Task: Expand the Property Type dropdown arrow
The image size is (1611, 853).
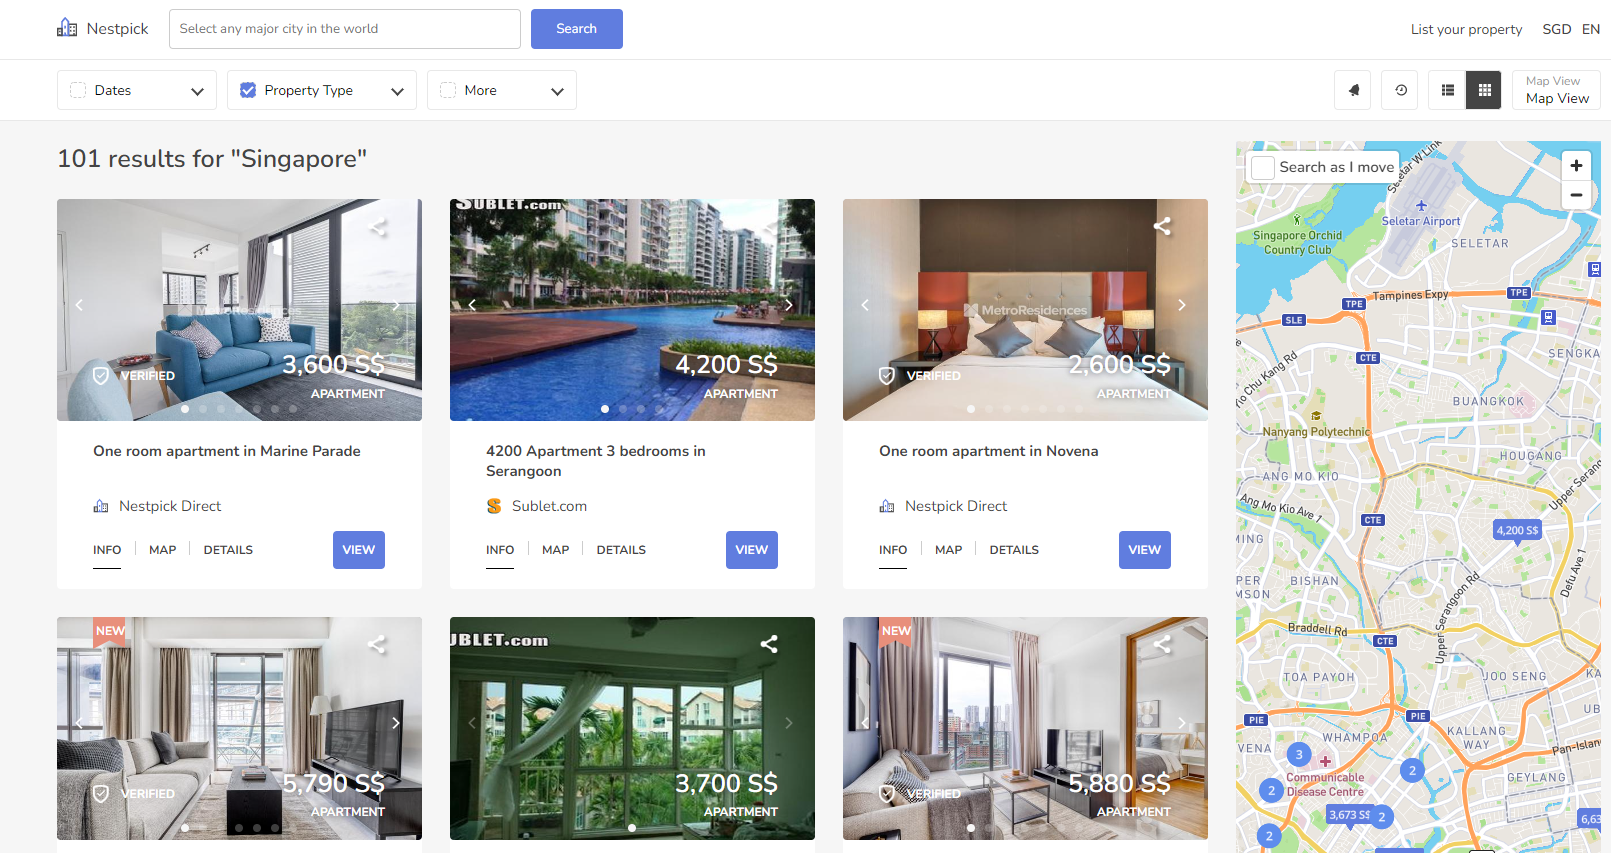Action: click(x=397, y=91)
